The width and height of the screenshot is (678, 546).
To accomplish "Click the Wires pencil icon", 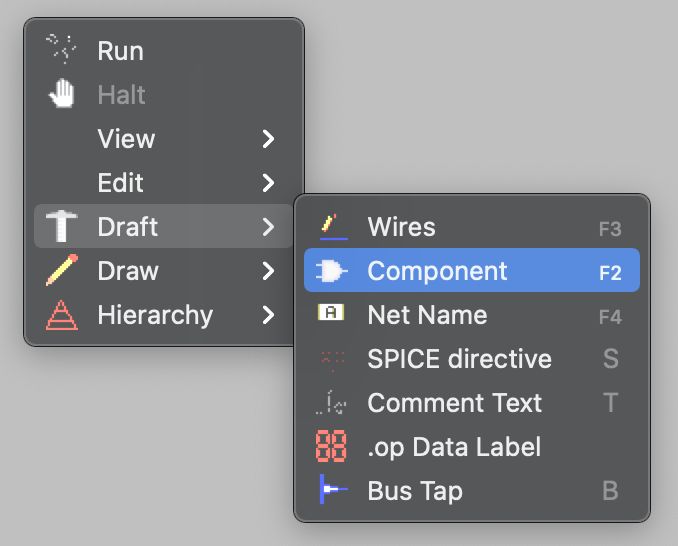I will tap(331, 227).
